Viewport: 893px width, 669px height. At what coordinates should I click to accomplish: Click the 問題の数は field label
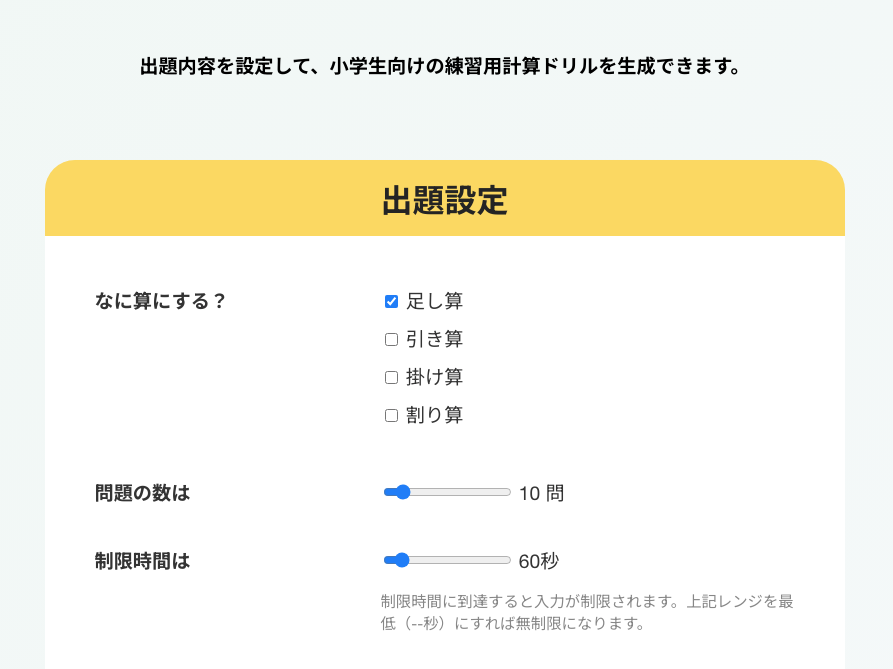coord(142,493)
